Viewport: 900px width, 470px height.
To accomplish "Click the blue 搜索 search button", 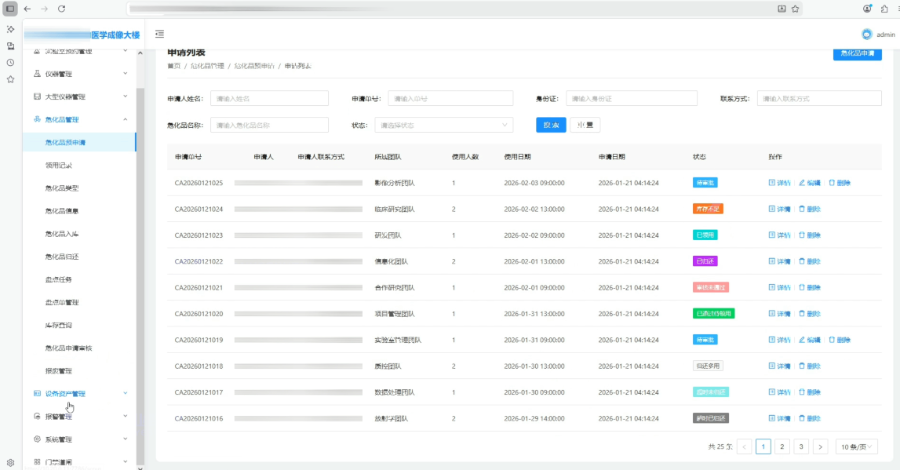I will coord(551,125).
